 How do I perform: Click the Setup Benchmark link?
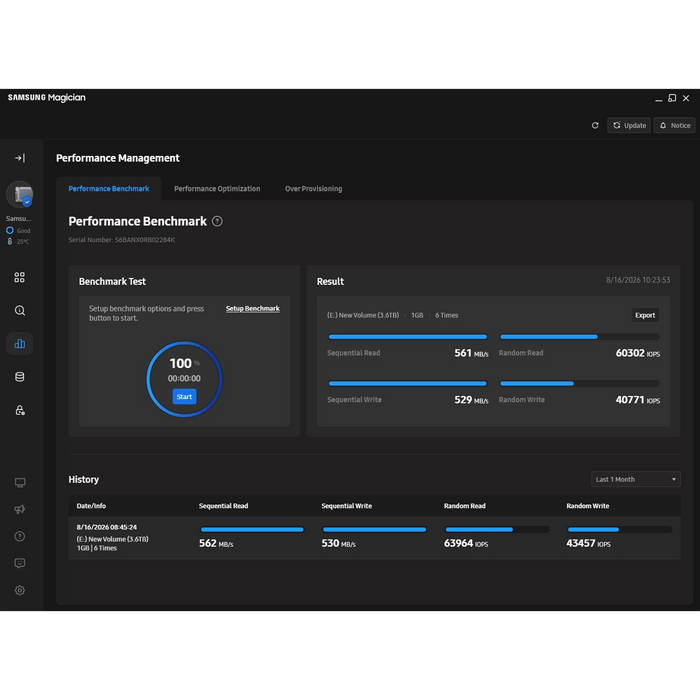[253, 308]
